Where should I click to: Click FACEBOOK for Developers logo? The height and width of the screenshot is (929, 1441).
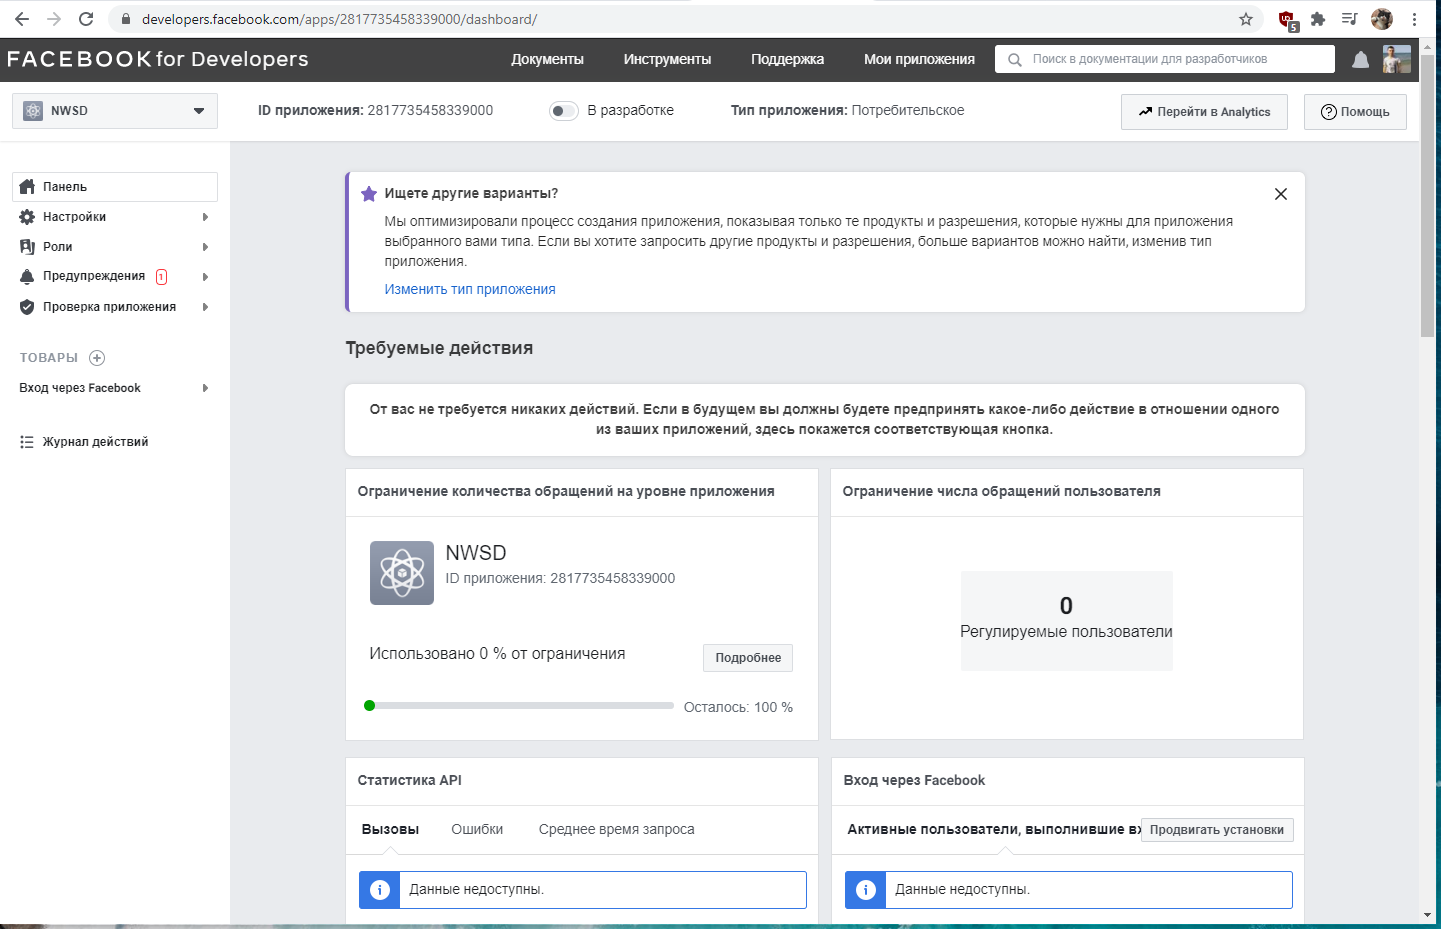[158, 60]
